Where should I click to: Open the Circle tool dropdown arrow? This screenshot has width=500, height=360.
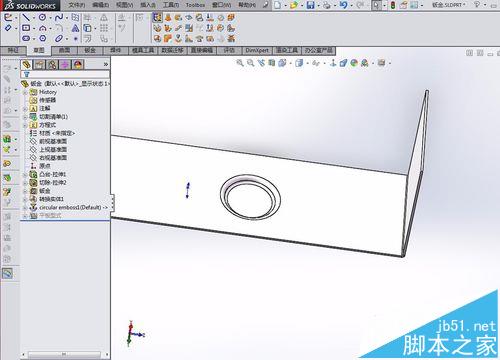(x=50, y=18)
